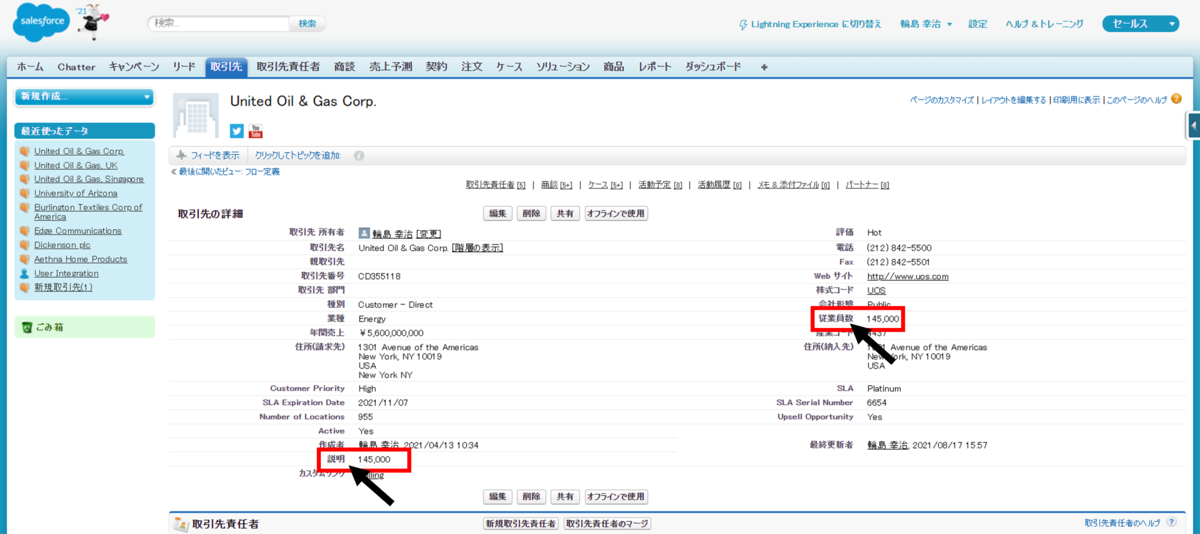
Task: Open the ケース tab
Action: pos(509,67)
